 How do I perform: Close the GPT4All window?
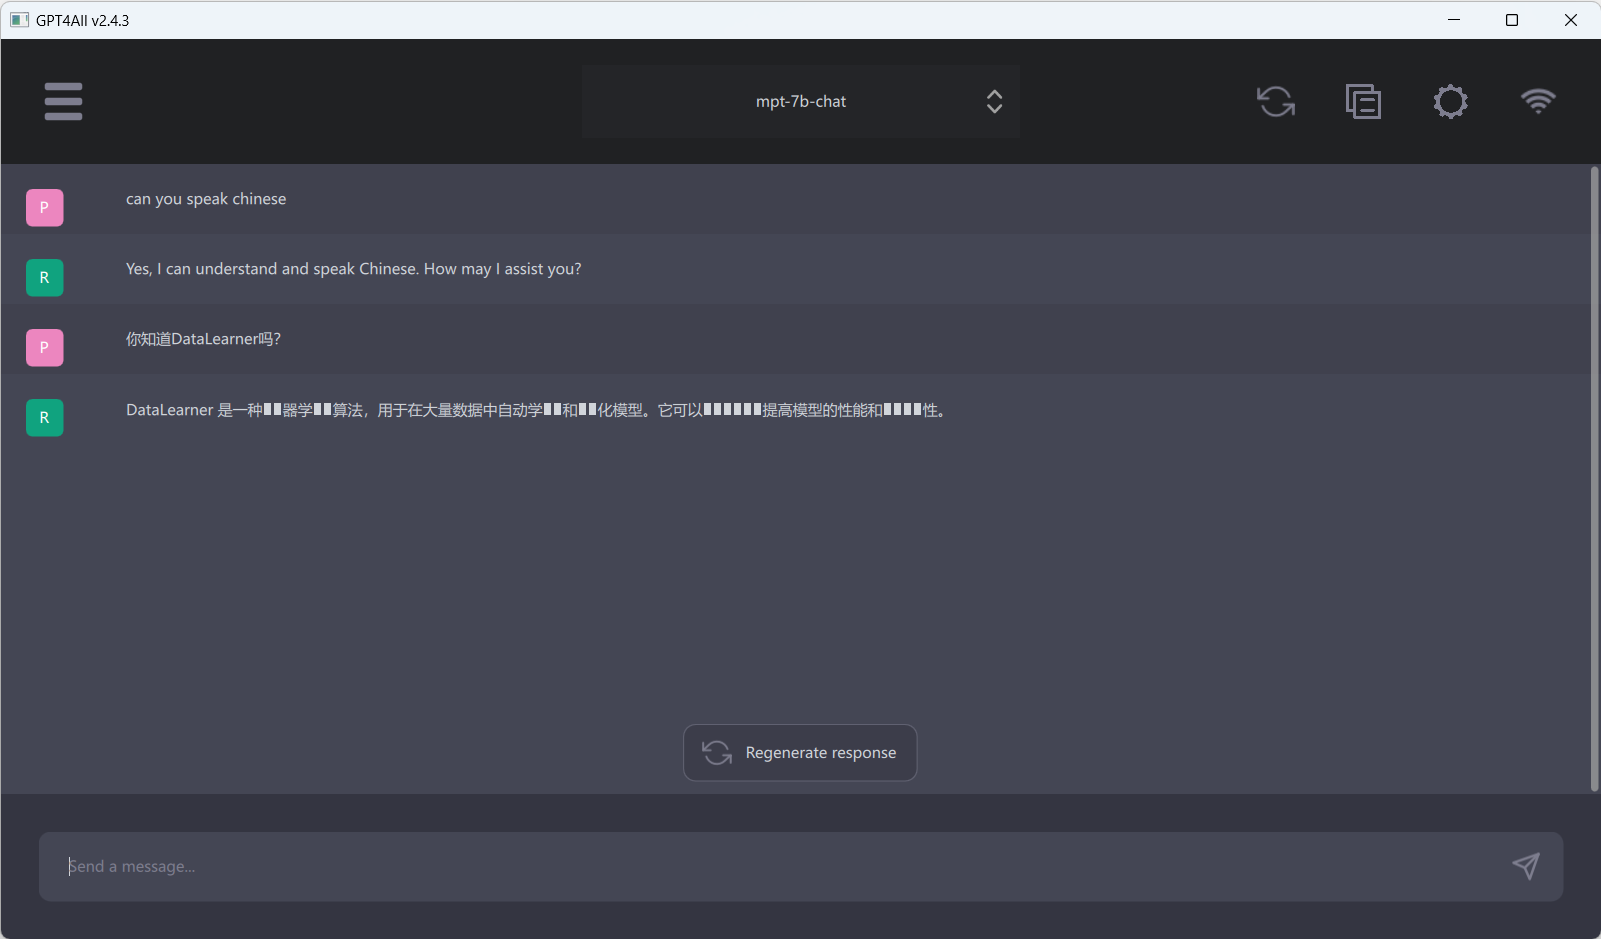tap(1571, 20)
